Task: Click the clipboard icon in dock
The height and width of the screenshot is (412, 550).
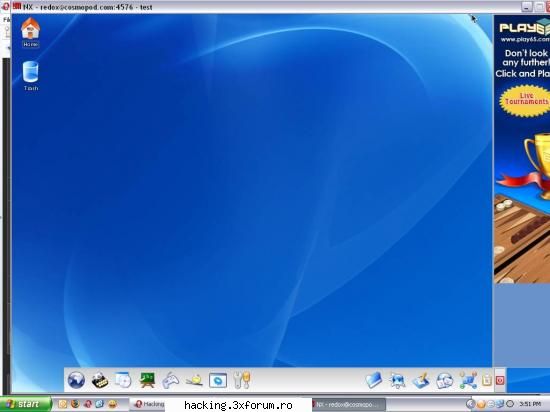Action: pyautogui.click(x=487, y=380)
